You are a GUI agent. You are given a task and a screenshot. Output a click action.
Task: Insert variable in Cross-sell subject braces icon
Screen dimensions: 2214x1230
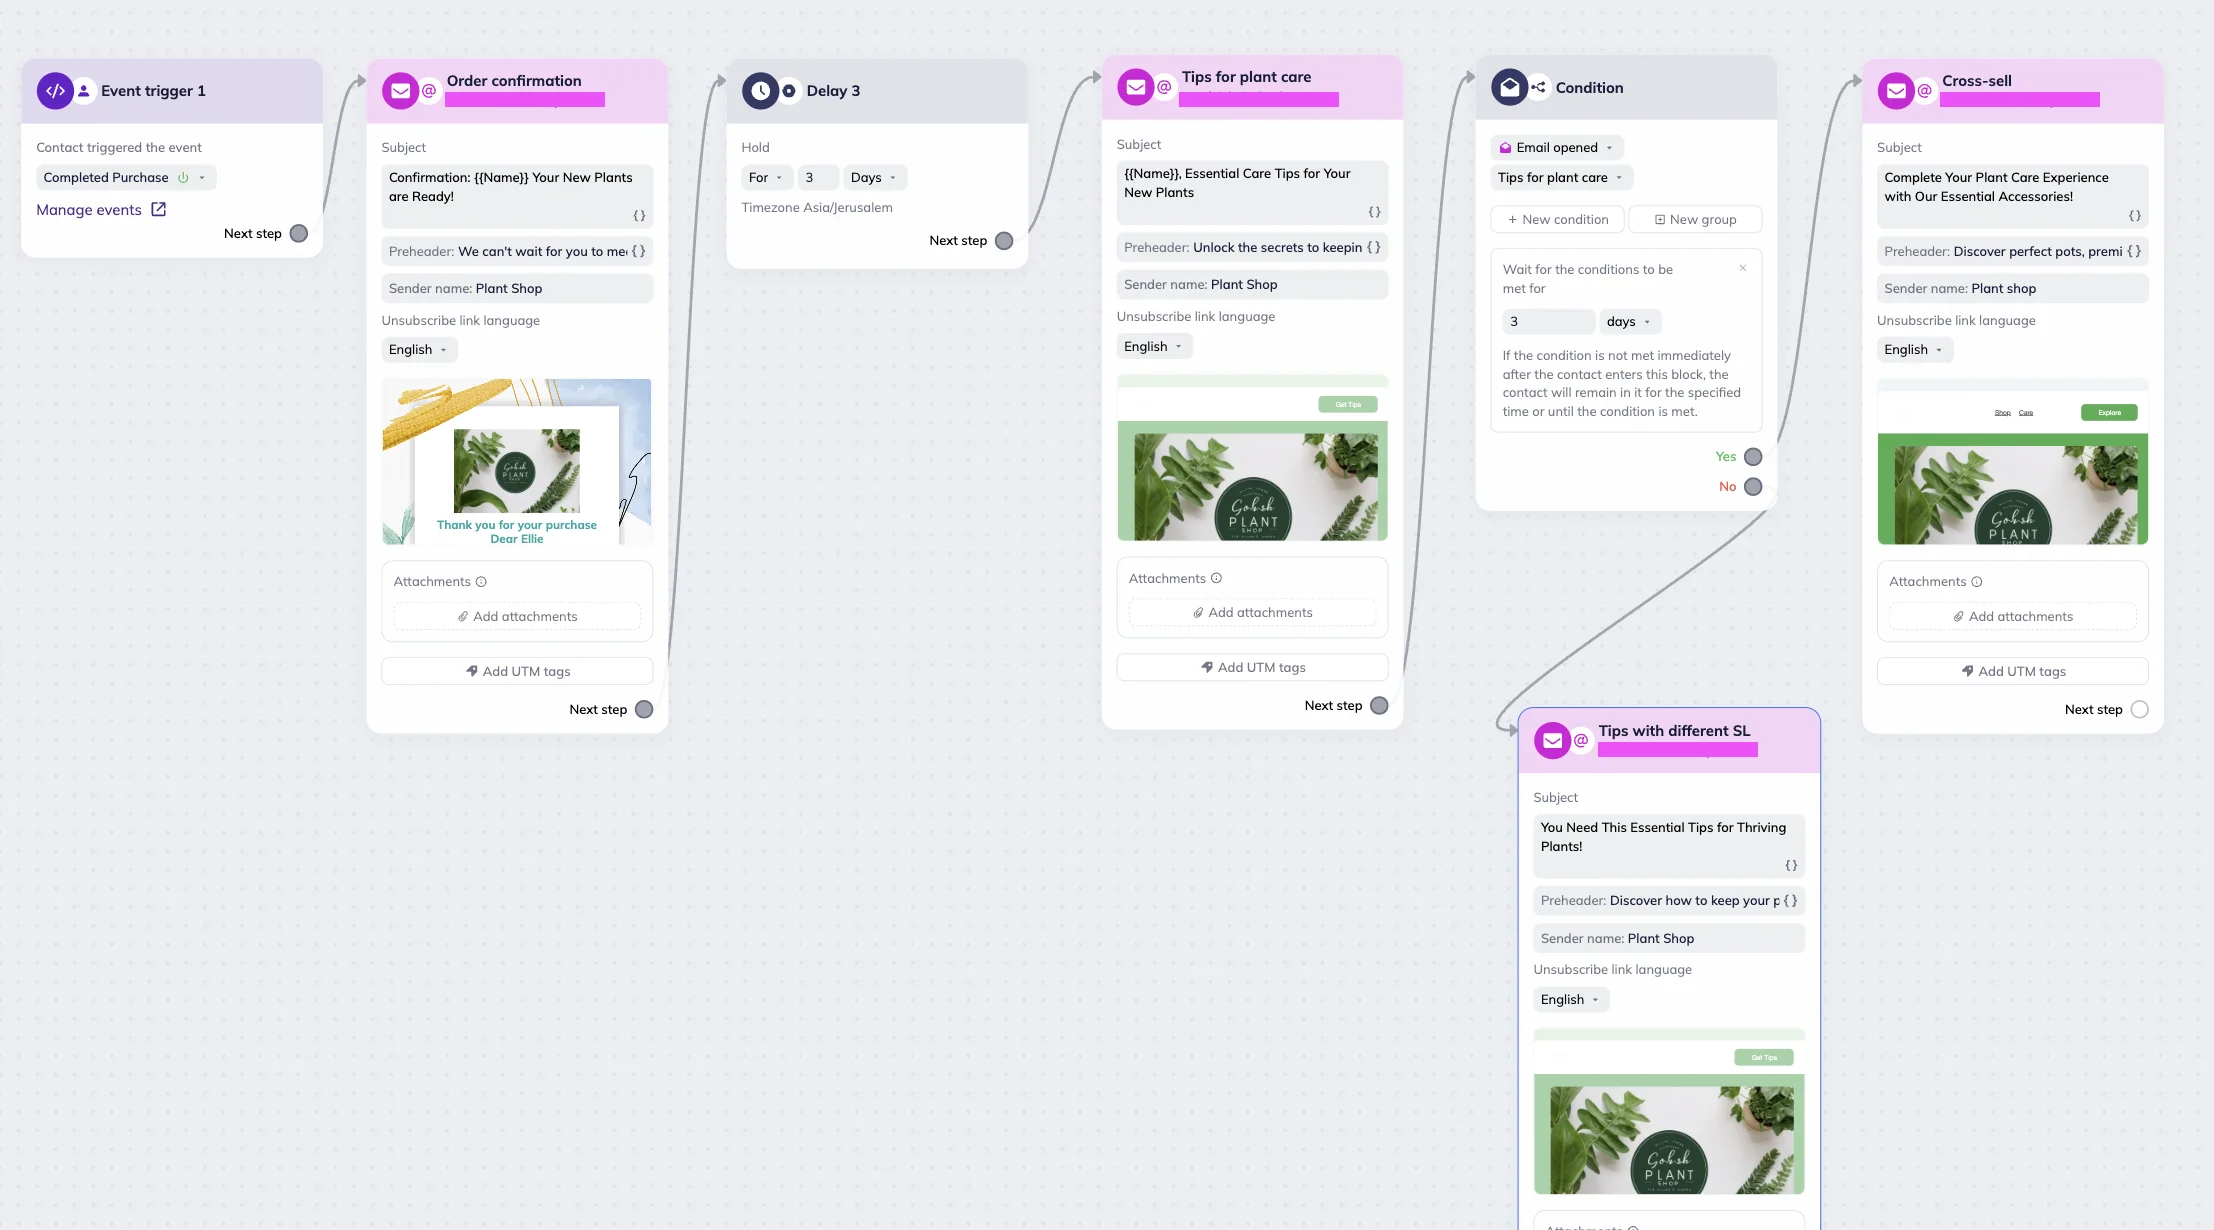coord(2134,216)
